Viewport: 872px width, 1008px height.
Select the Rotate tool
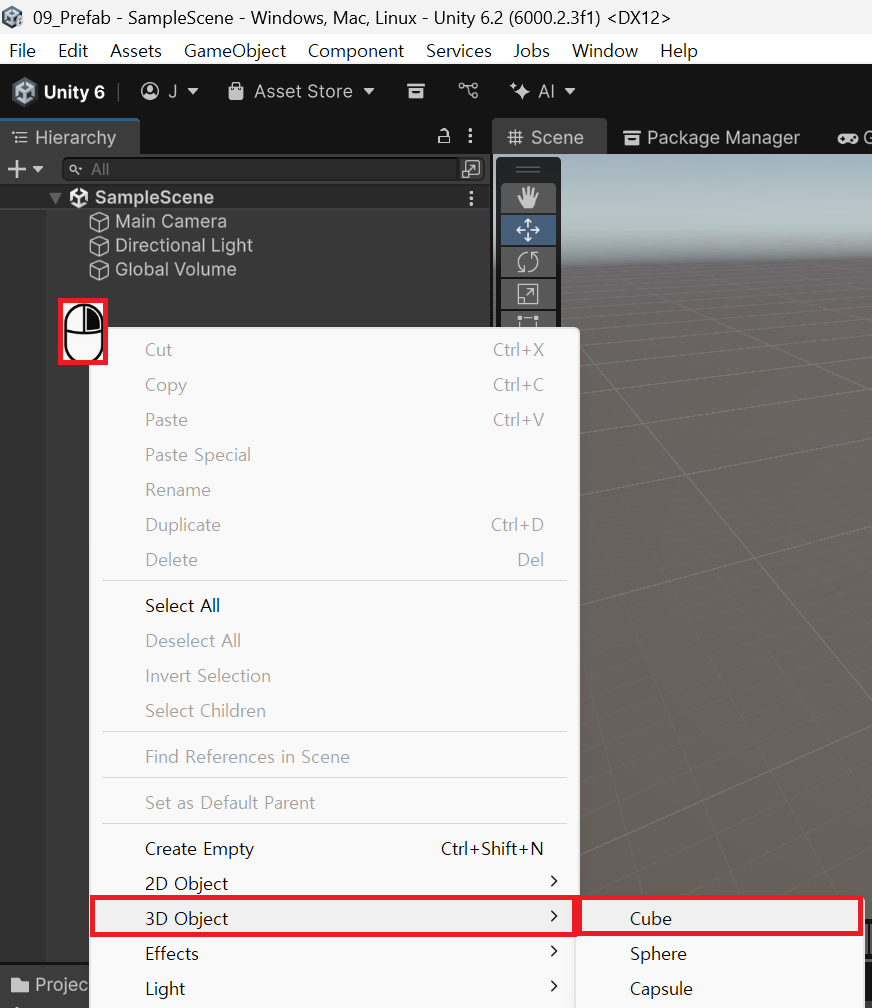pos(528,262)
